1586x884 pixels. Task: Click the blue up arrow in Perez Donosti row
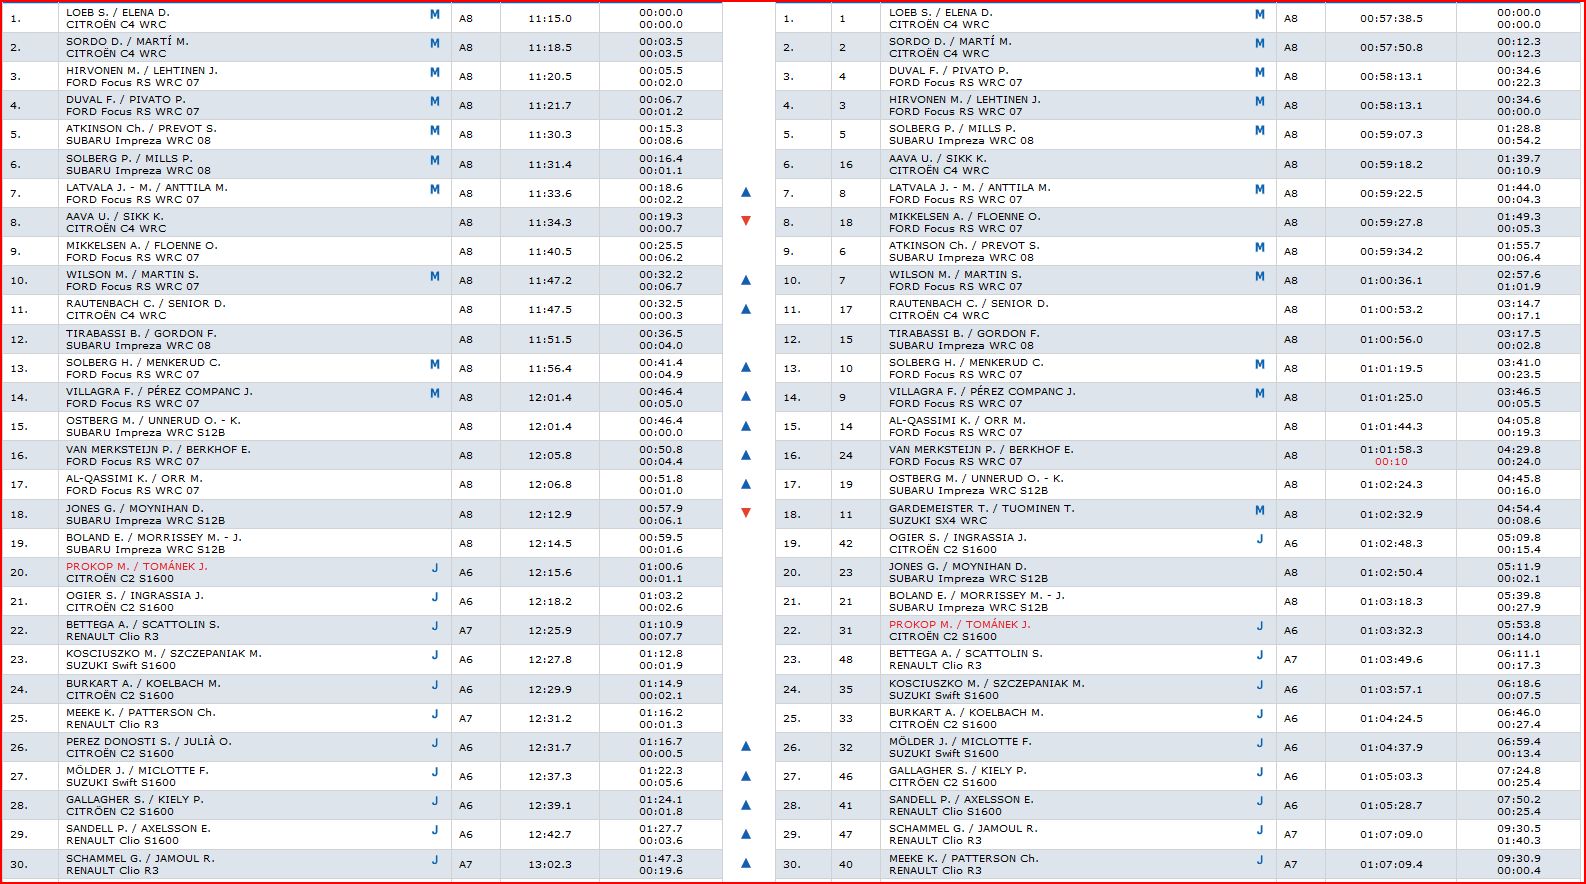pyautogui.click(x=746, y=746)
